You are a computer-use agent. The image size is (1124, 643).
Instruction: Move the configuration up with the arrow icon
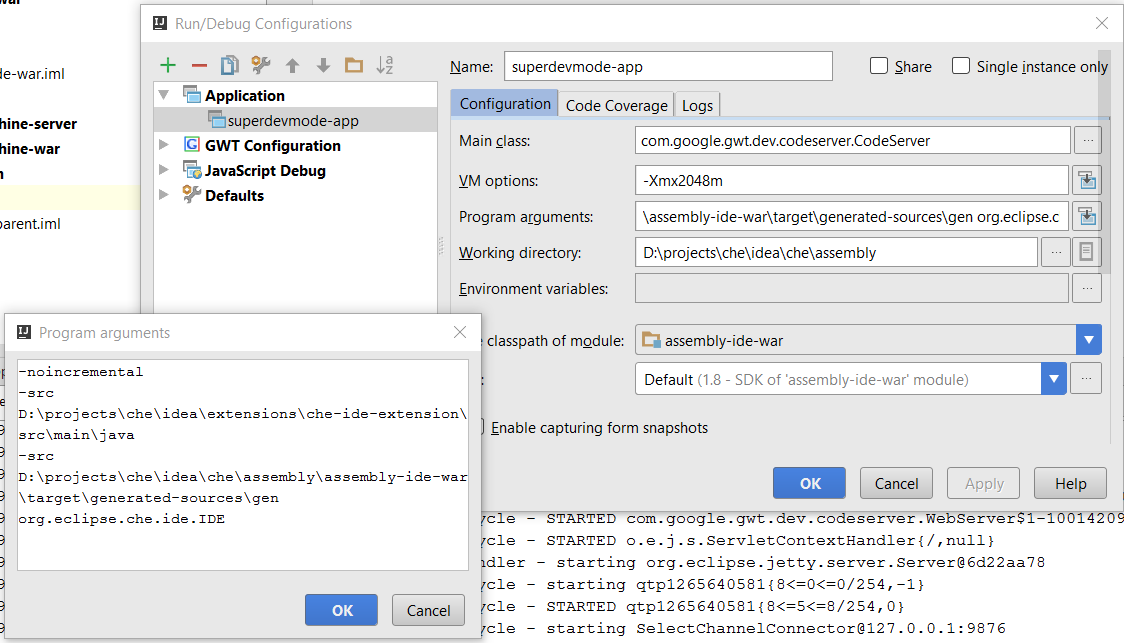[x=292, y=65]
